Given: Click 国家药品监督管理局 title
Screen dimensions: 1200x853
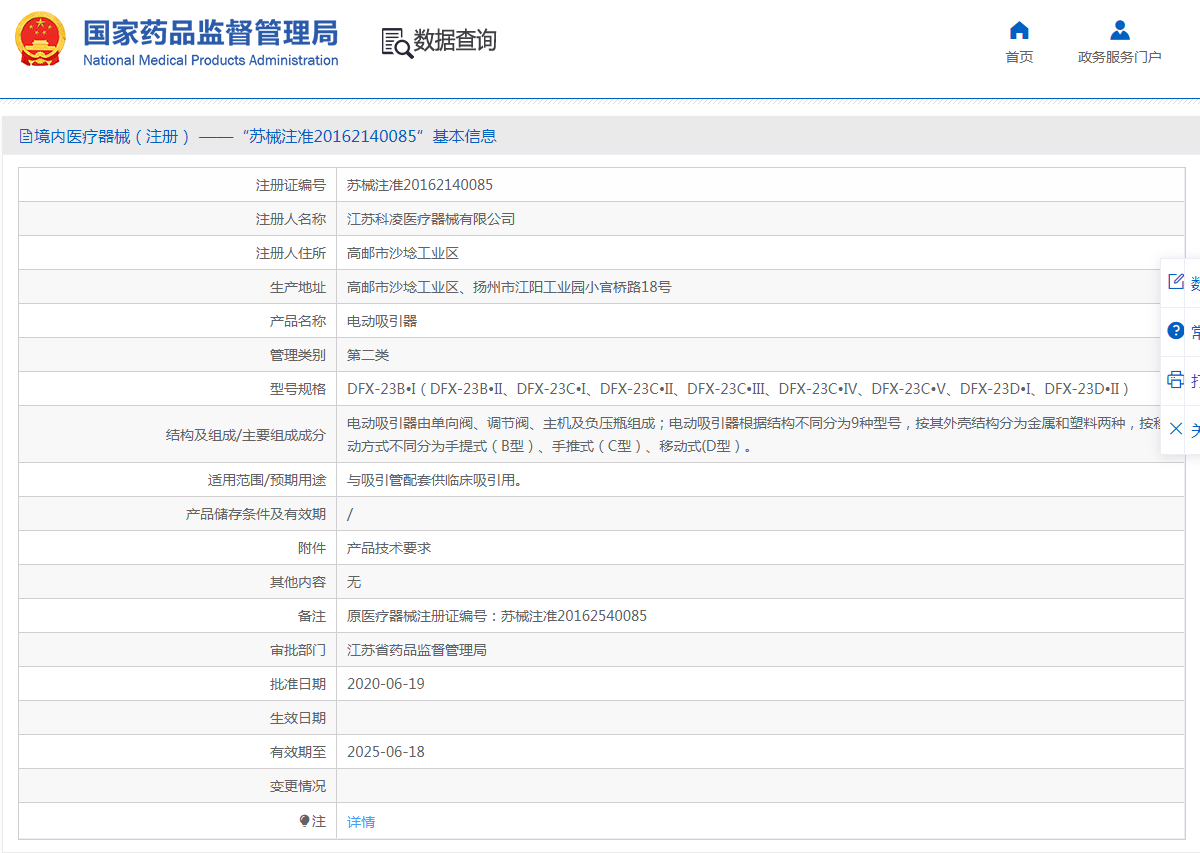Looking at the screenshot, I should pos(211,33).
